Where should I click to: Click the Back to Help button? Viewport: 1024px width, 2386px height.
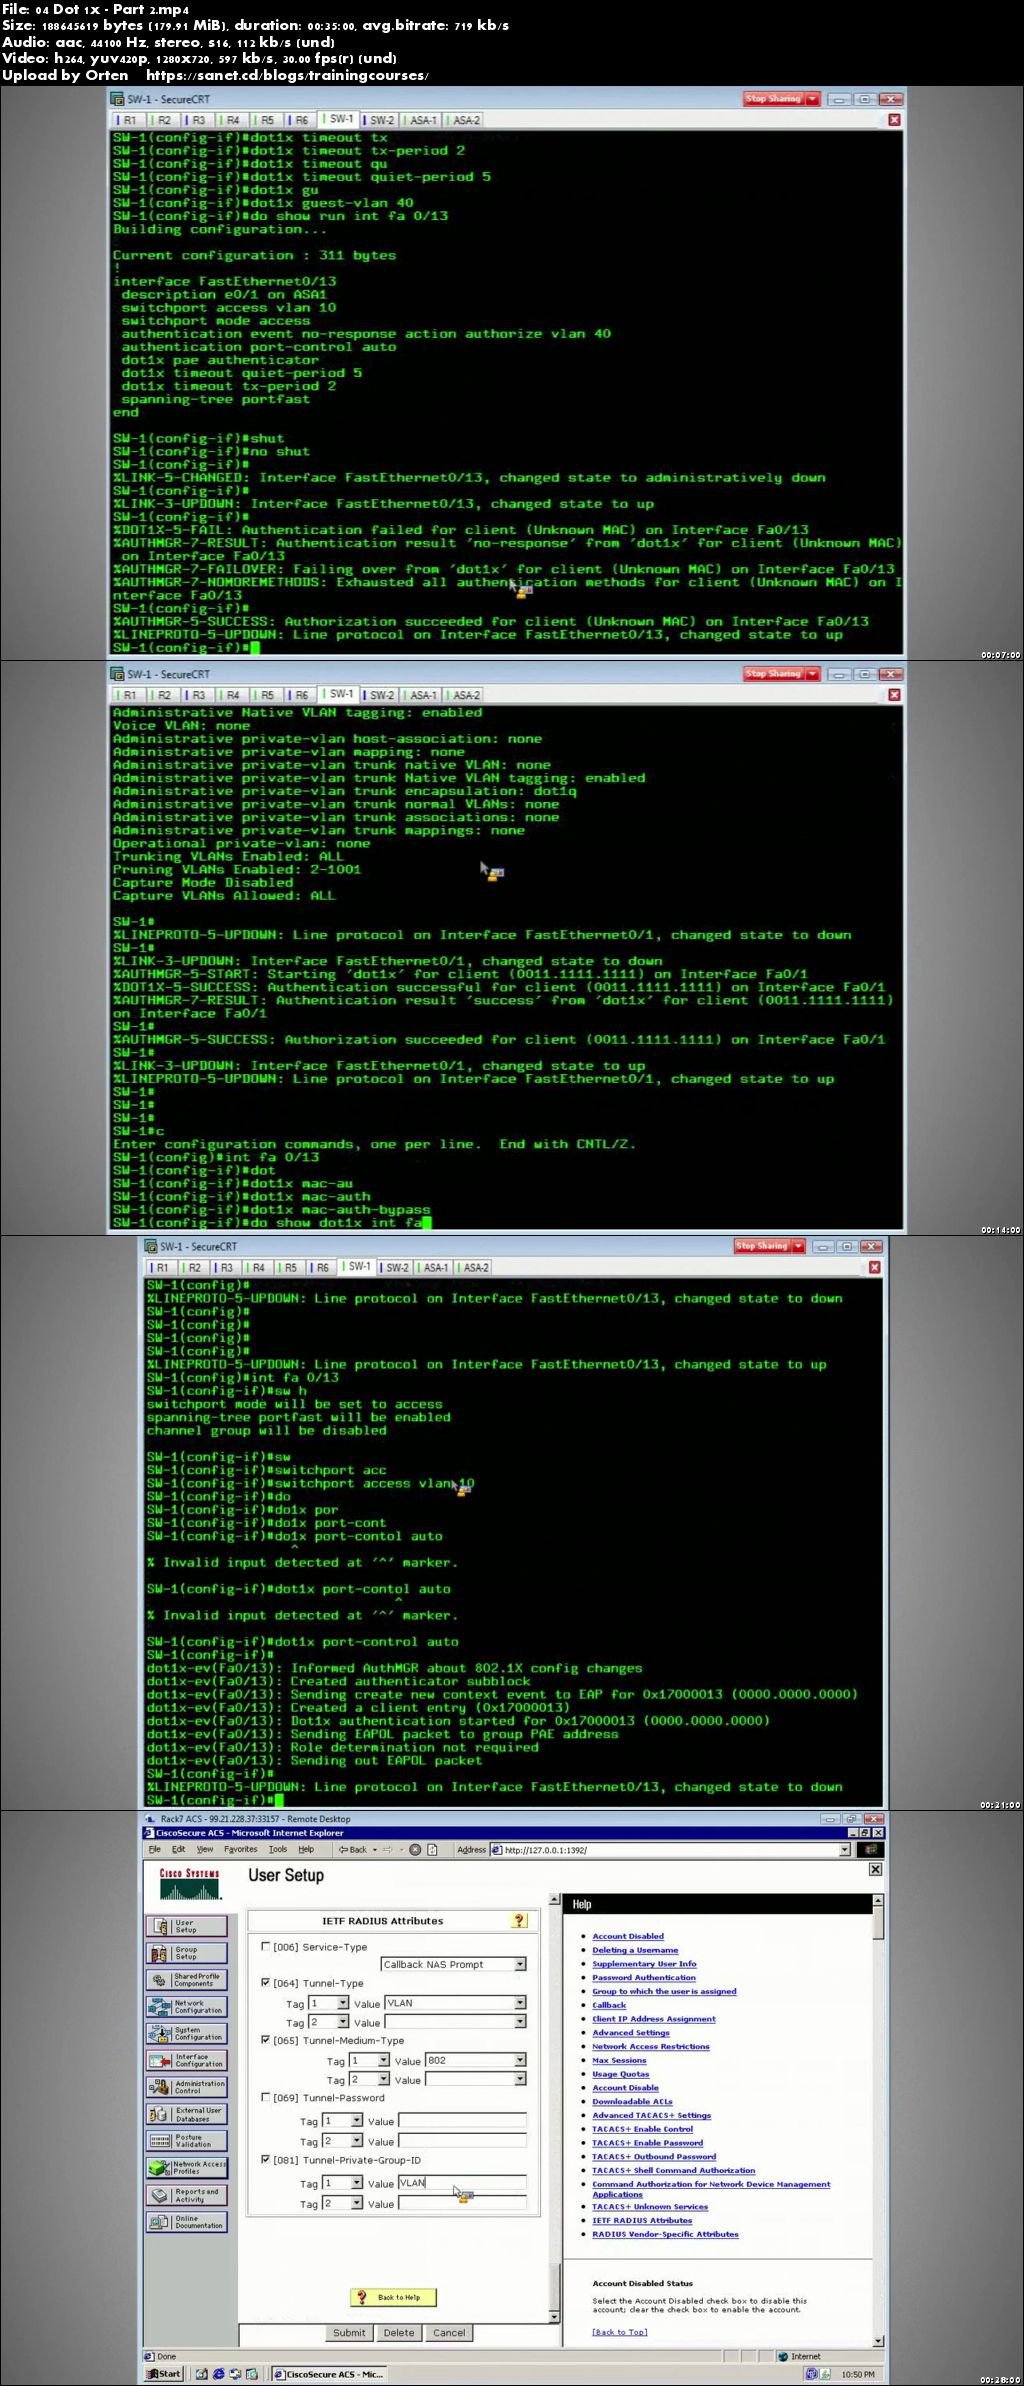click(393, 2297)
